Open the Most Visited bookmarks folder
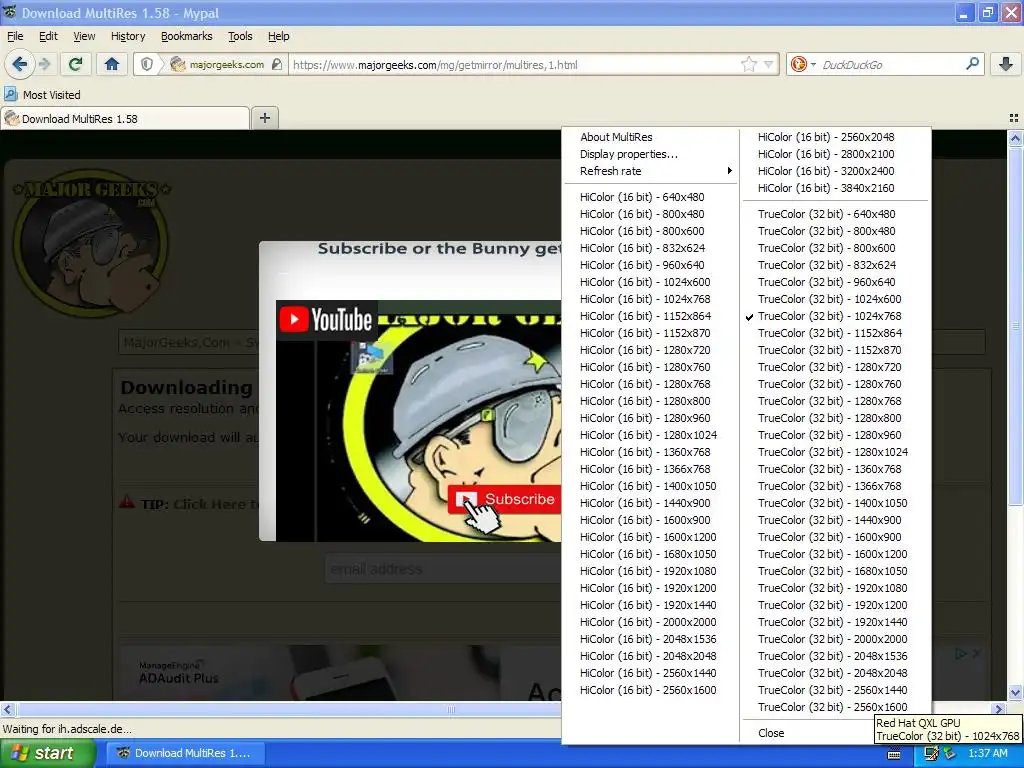 click(42, 95)
